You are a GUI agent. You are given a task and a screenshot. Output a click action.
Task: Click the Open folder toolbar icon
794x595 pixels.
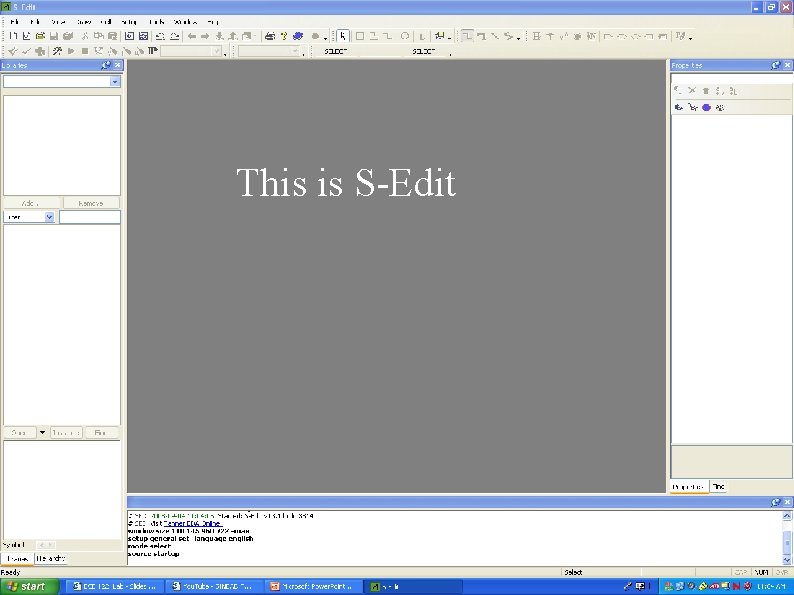point(40,36)
